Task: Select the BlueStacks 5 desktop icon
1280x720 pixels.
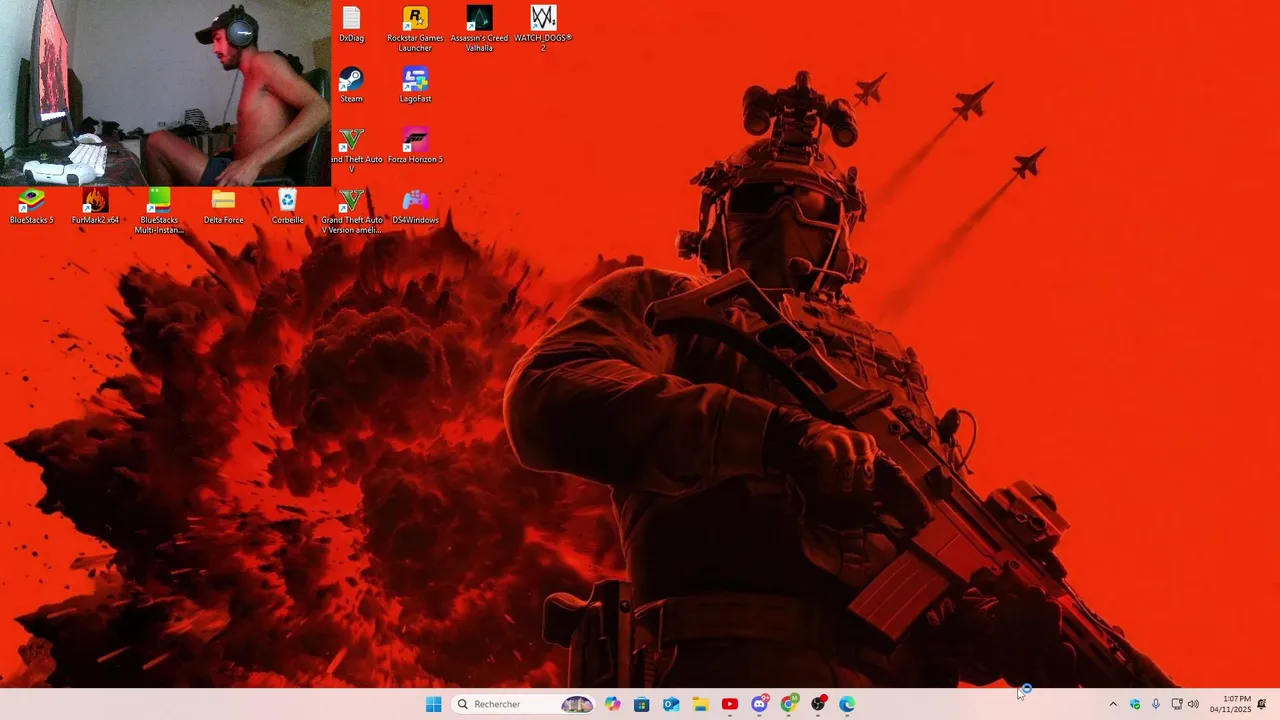Action: (x=31, y=206)
